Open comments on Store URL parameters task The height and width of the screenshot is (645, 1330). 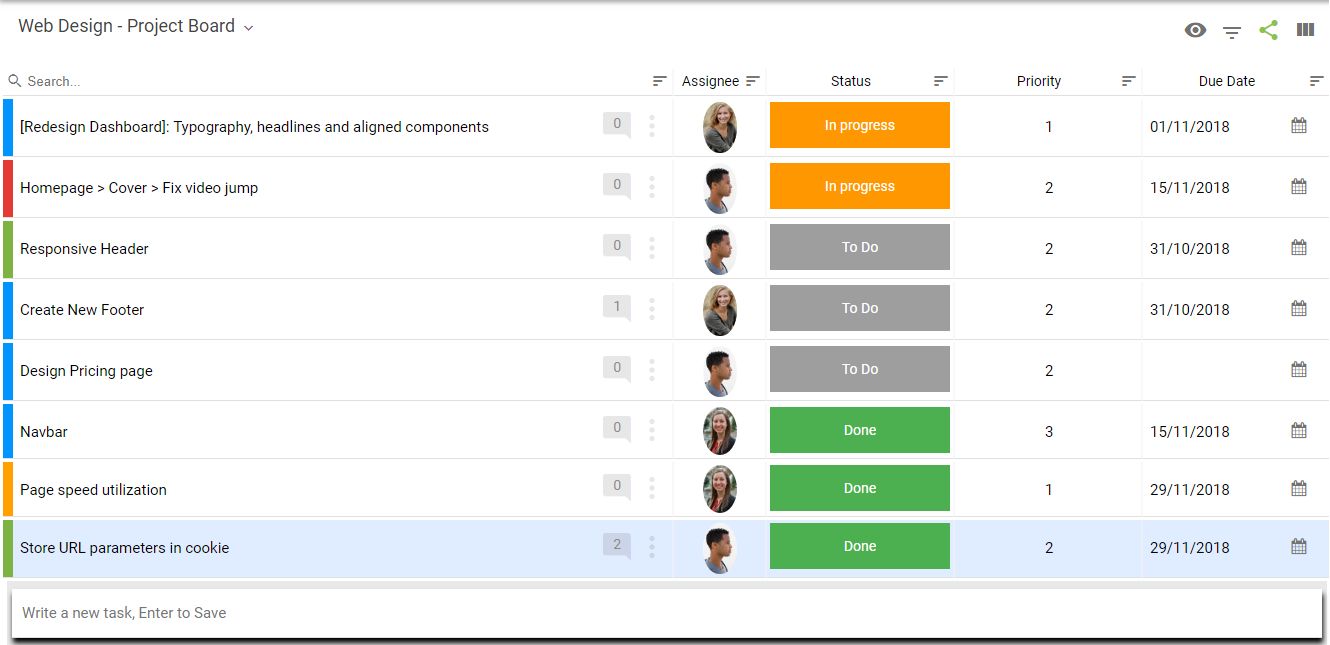[616, 546]
